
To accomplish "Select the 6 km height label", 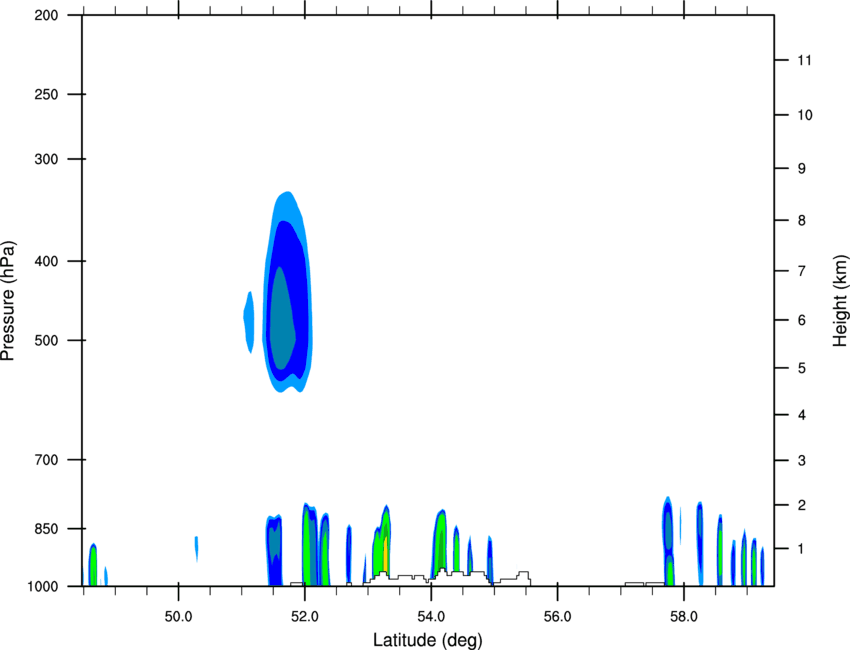I will 801,320.
